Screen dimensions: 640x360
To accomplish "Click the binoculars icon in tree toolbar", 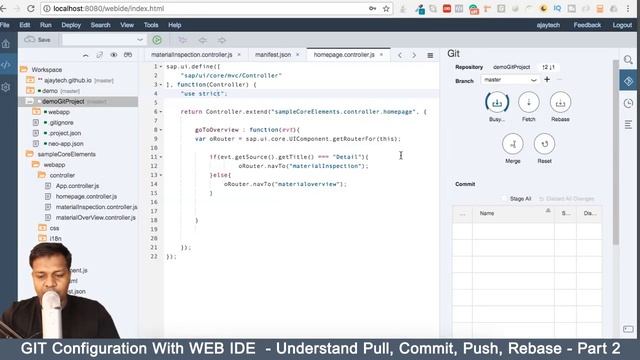I will (x=128, y=55).
